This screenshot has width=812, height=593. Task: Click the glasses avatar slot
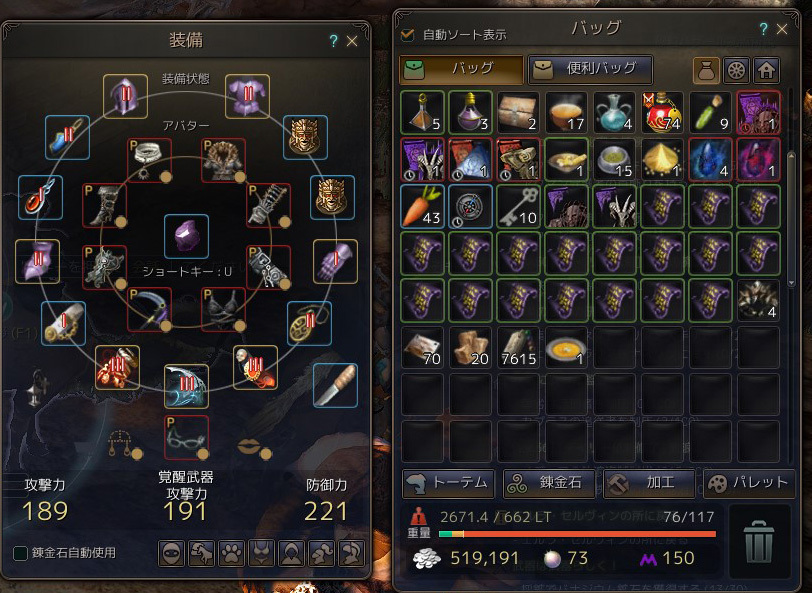(x=186, y=438)
